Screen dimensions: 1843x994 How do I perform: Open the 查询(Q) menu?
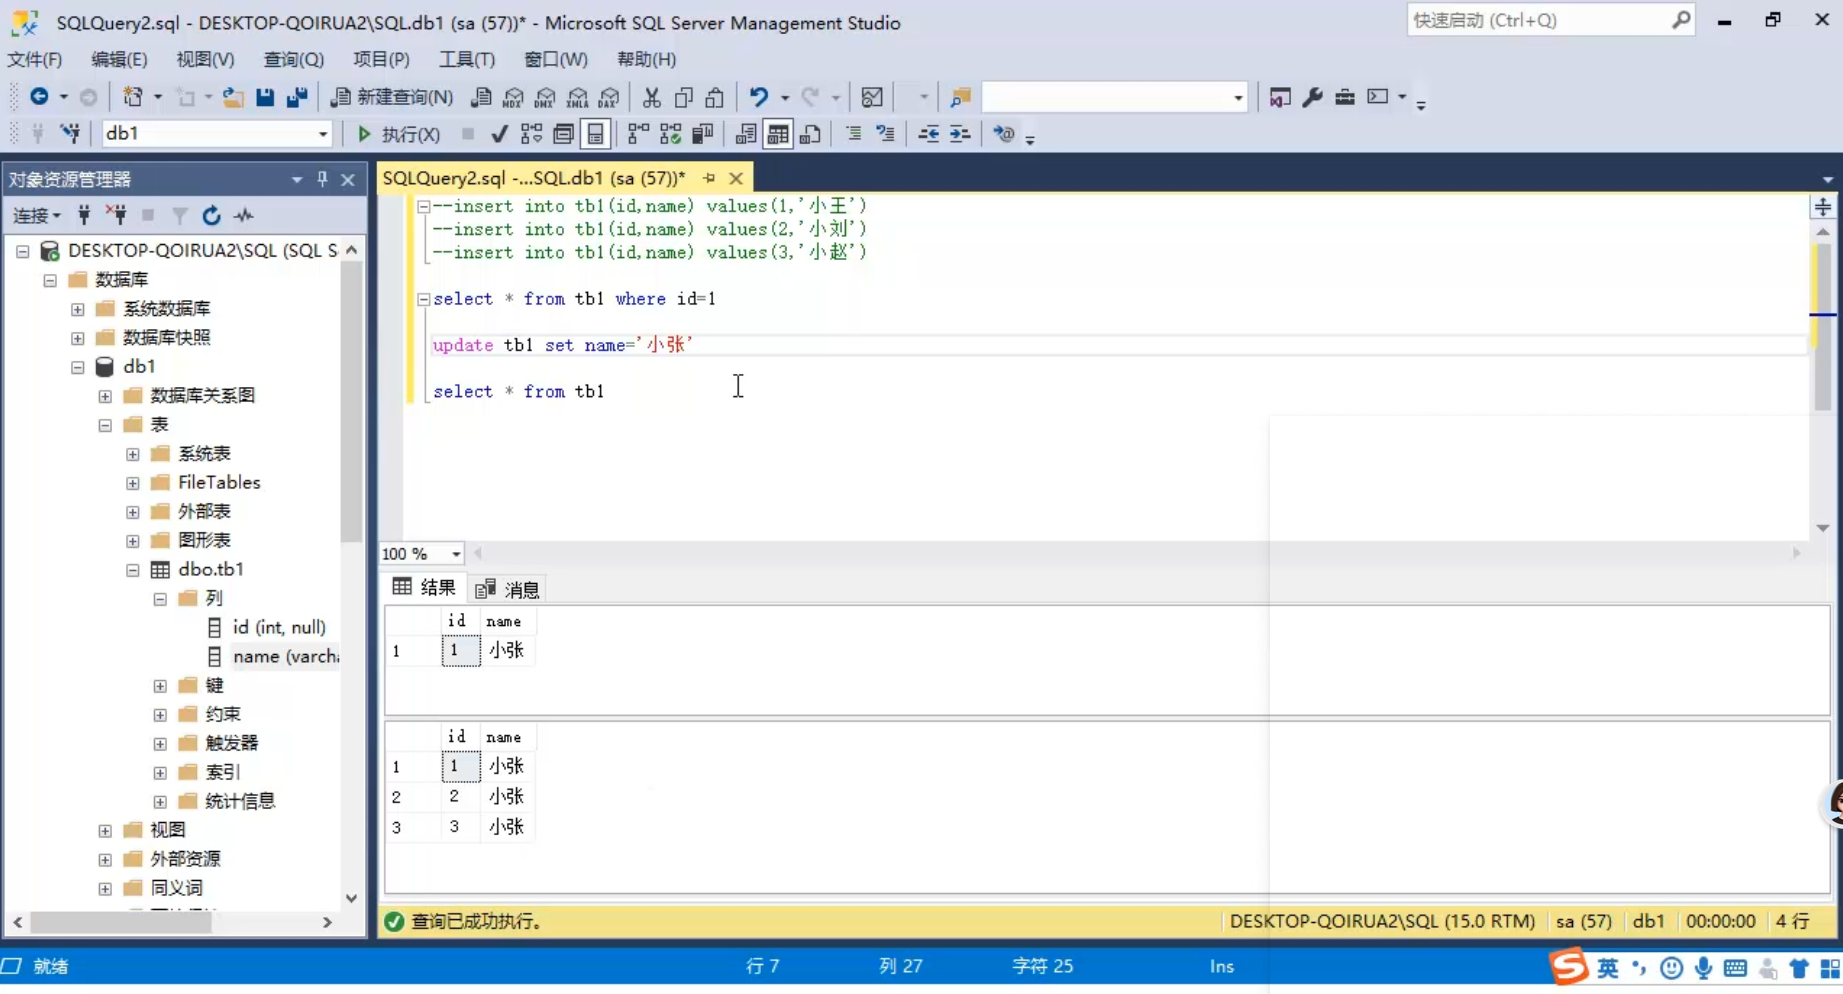point(293,59)
